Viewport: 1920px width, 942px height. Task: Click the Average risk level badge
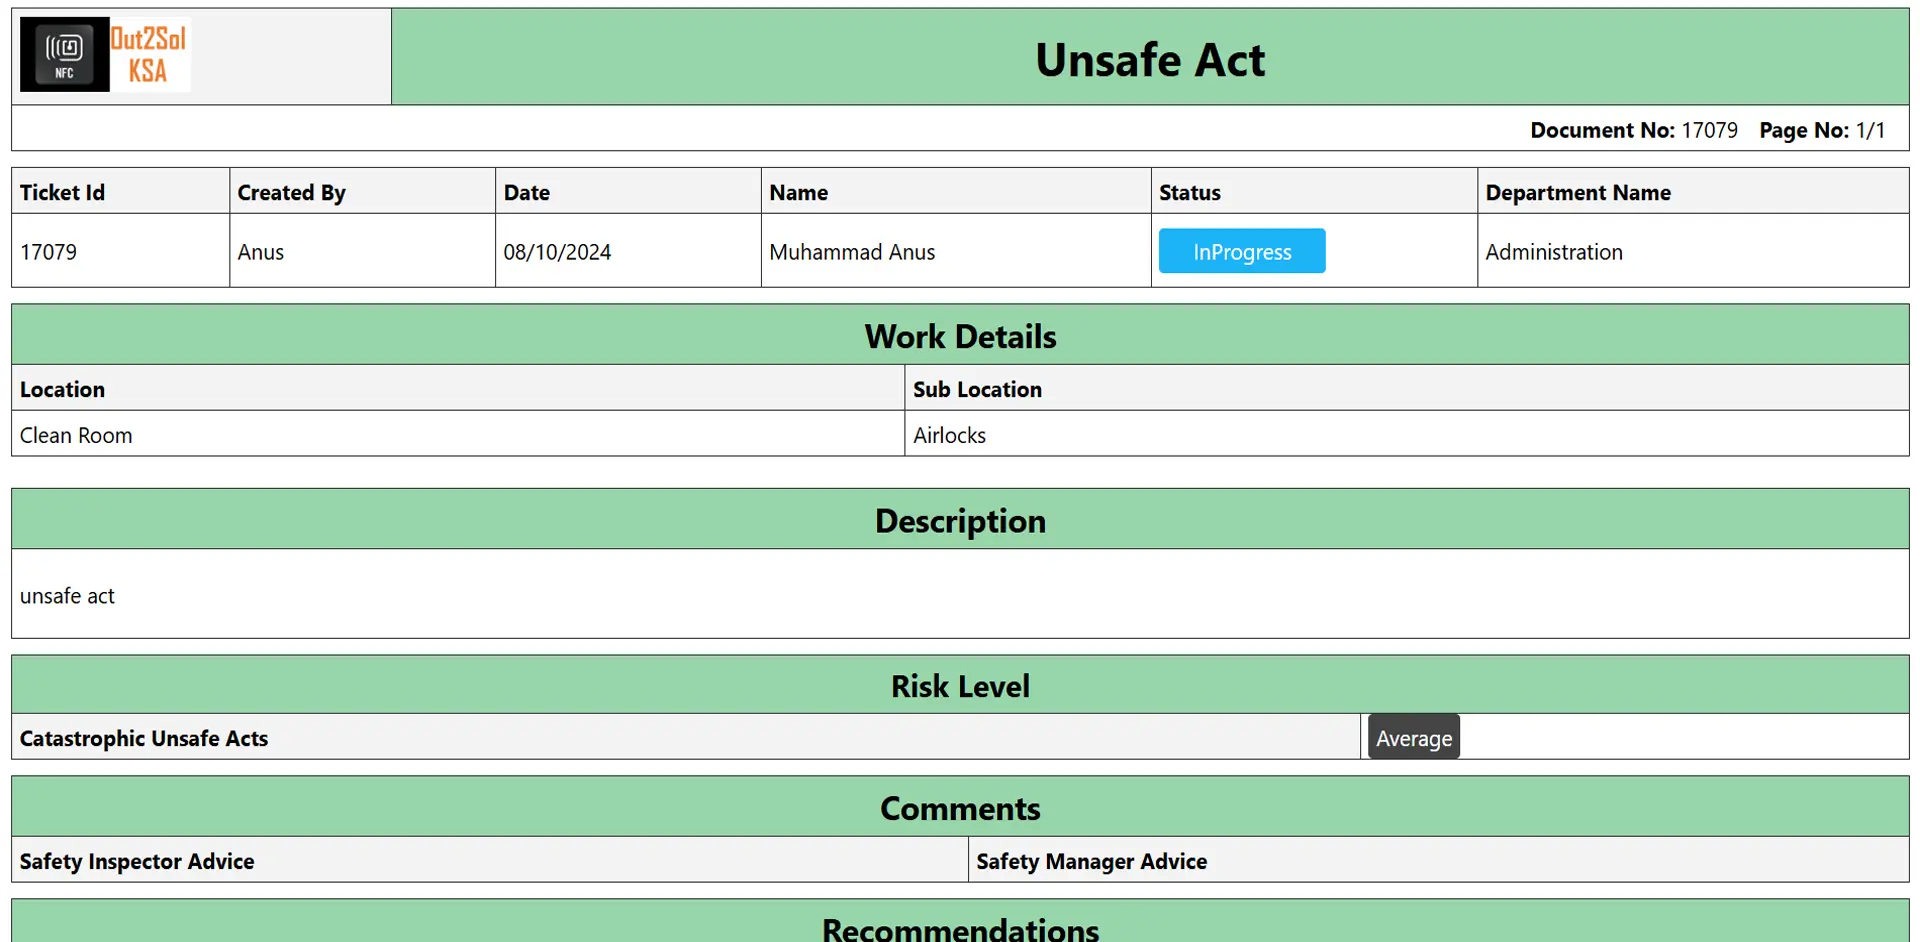[1413, 738]
